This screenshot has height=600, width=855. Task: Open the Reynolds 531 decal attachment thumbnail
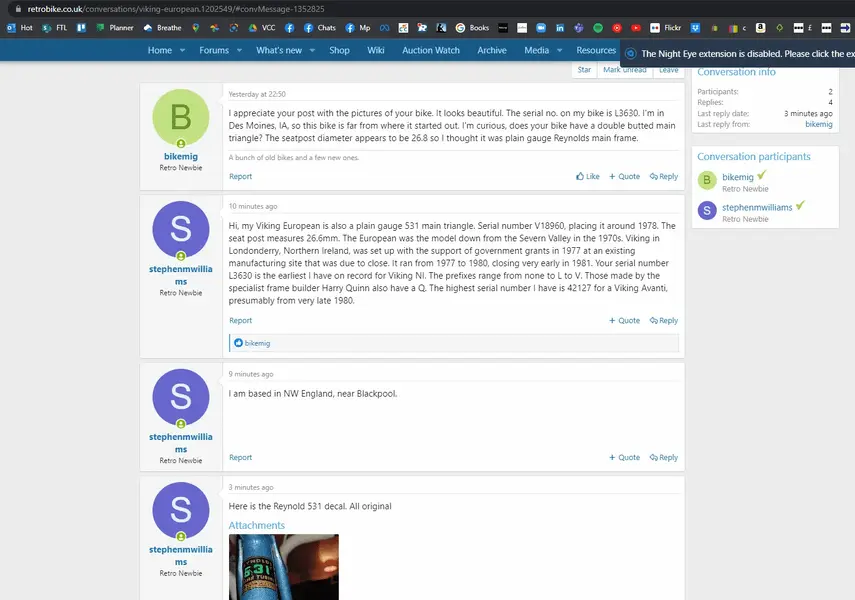click(x=284, y=567)
